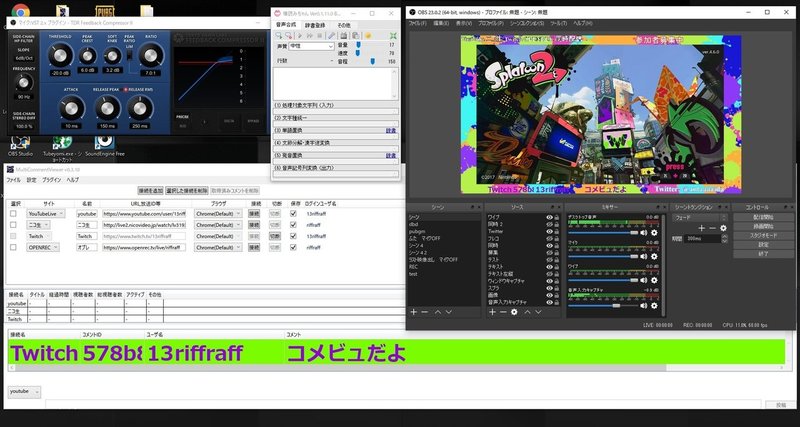
Task: Move scene up in OBS scenes panel
Action: [x=438, y=312]
